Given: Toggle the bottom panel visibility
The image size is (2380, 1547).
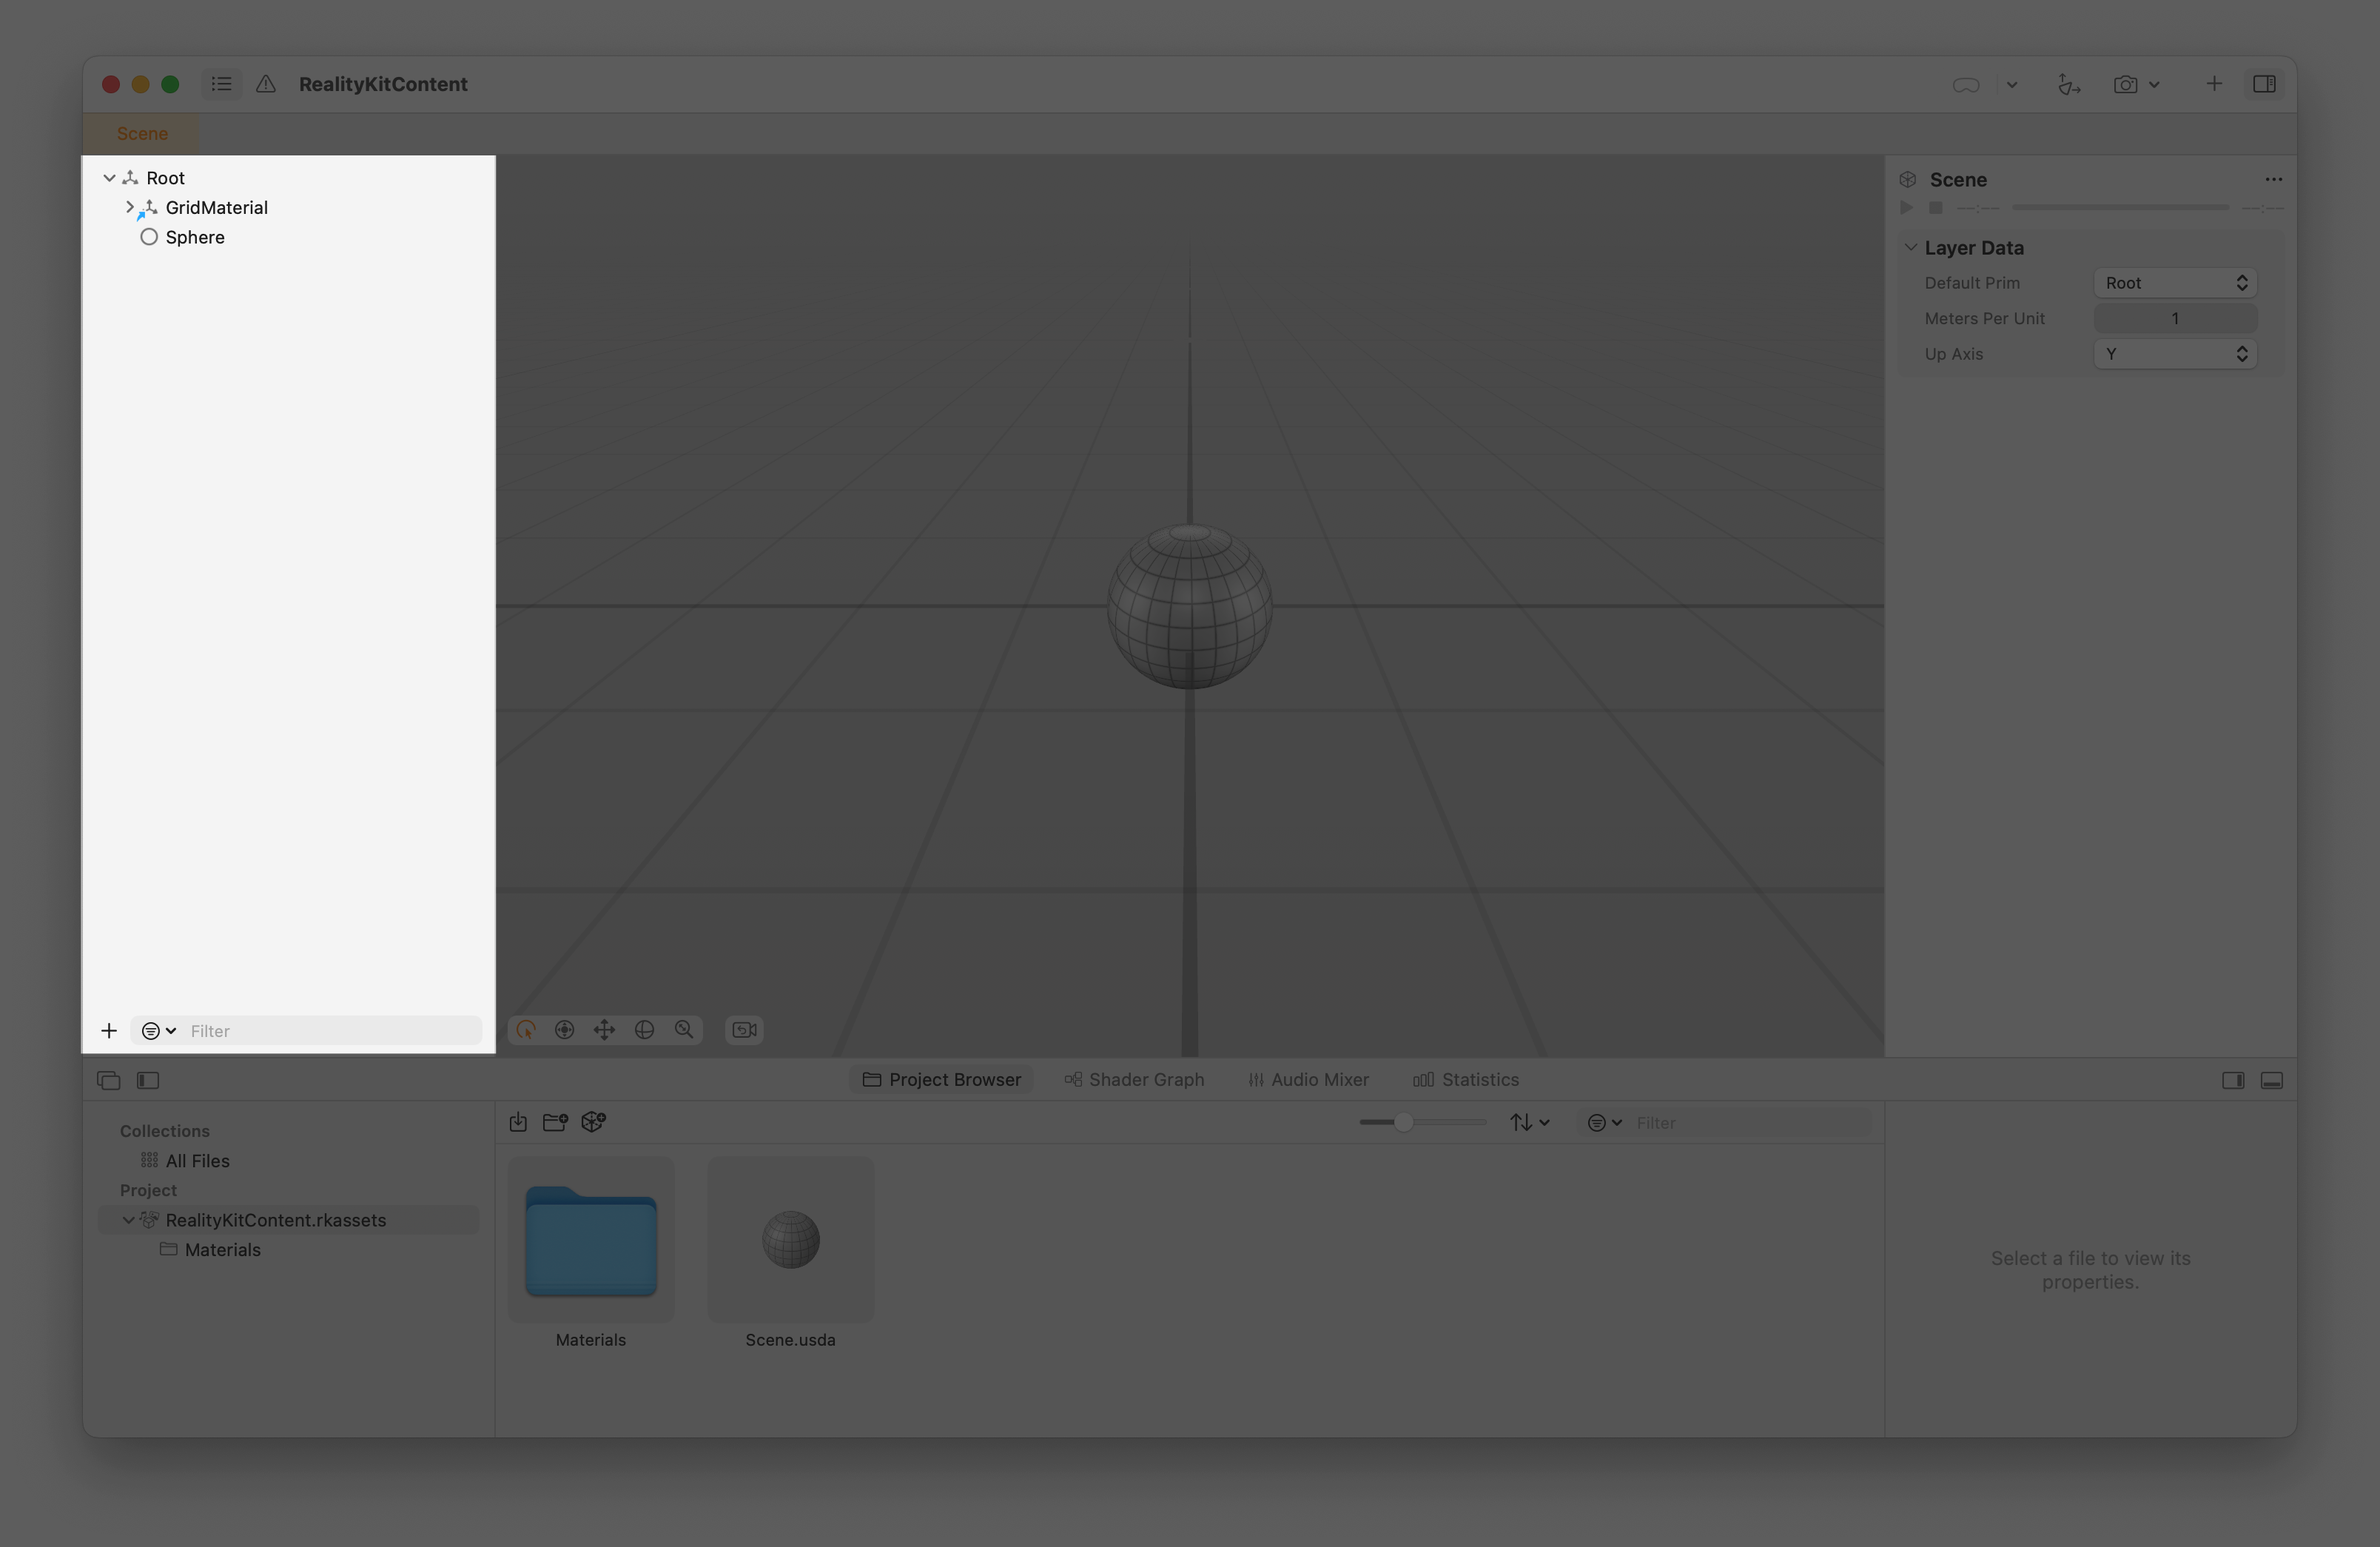Looking at the screenshot, I should coord(2273,1081).
